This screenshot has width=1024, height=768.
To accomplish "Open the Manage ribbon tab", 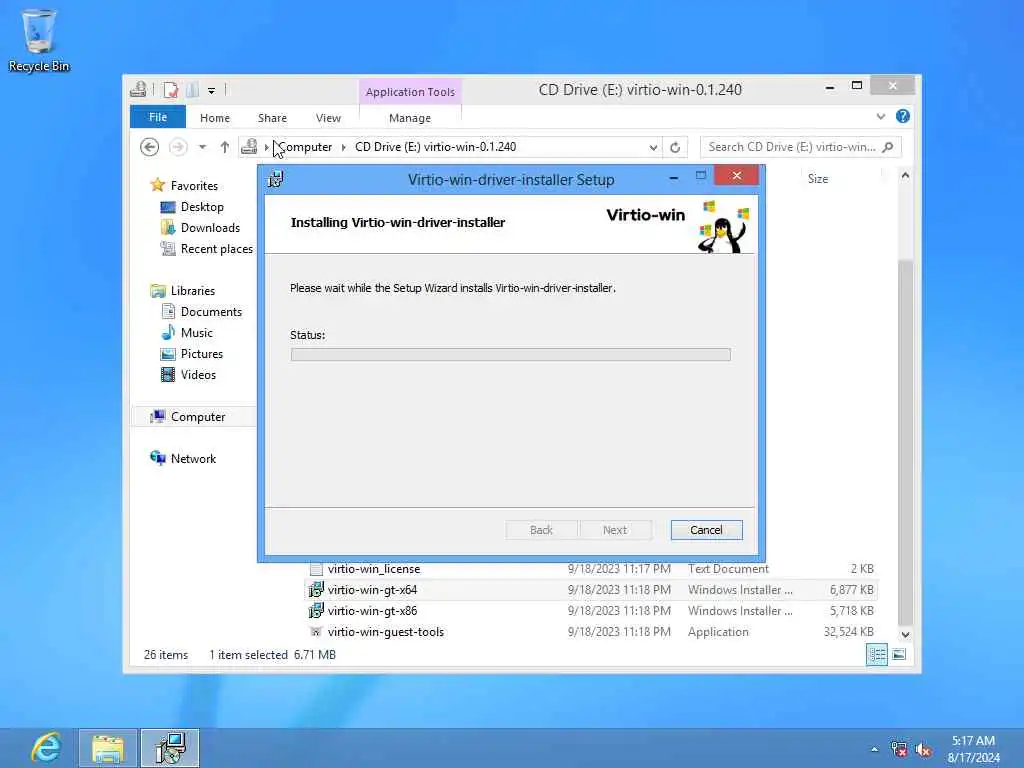I will (x=409, y=118).
